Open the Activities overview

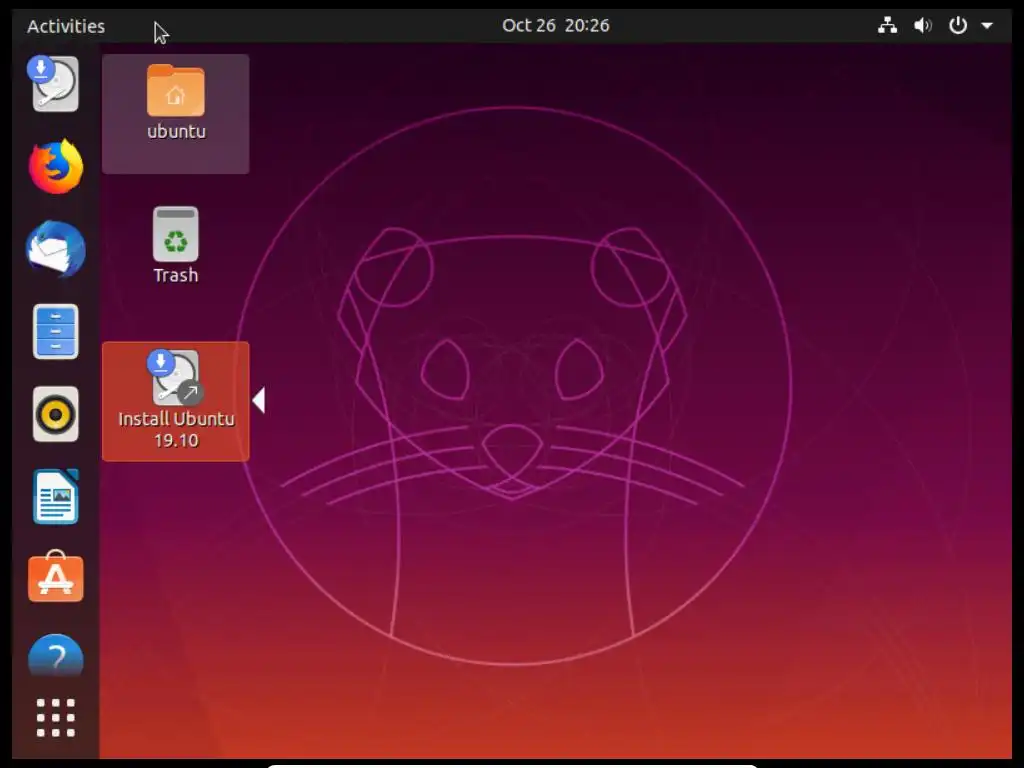tap(66, 26)
